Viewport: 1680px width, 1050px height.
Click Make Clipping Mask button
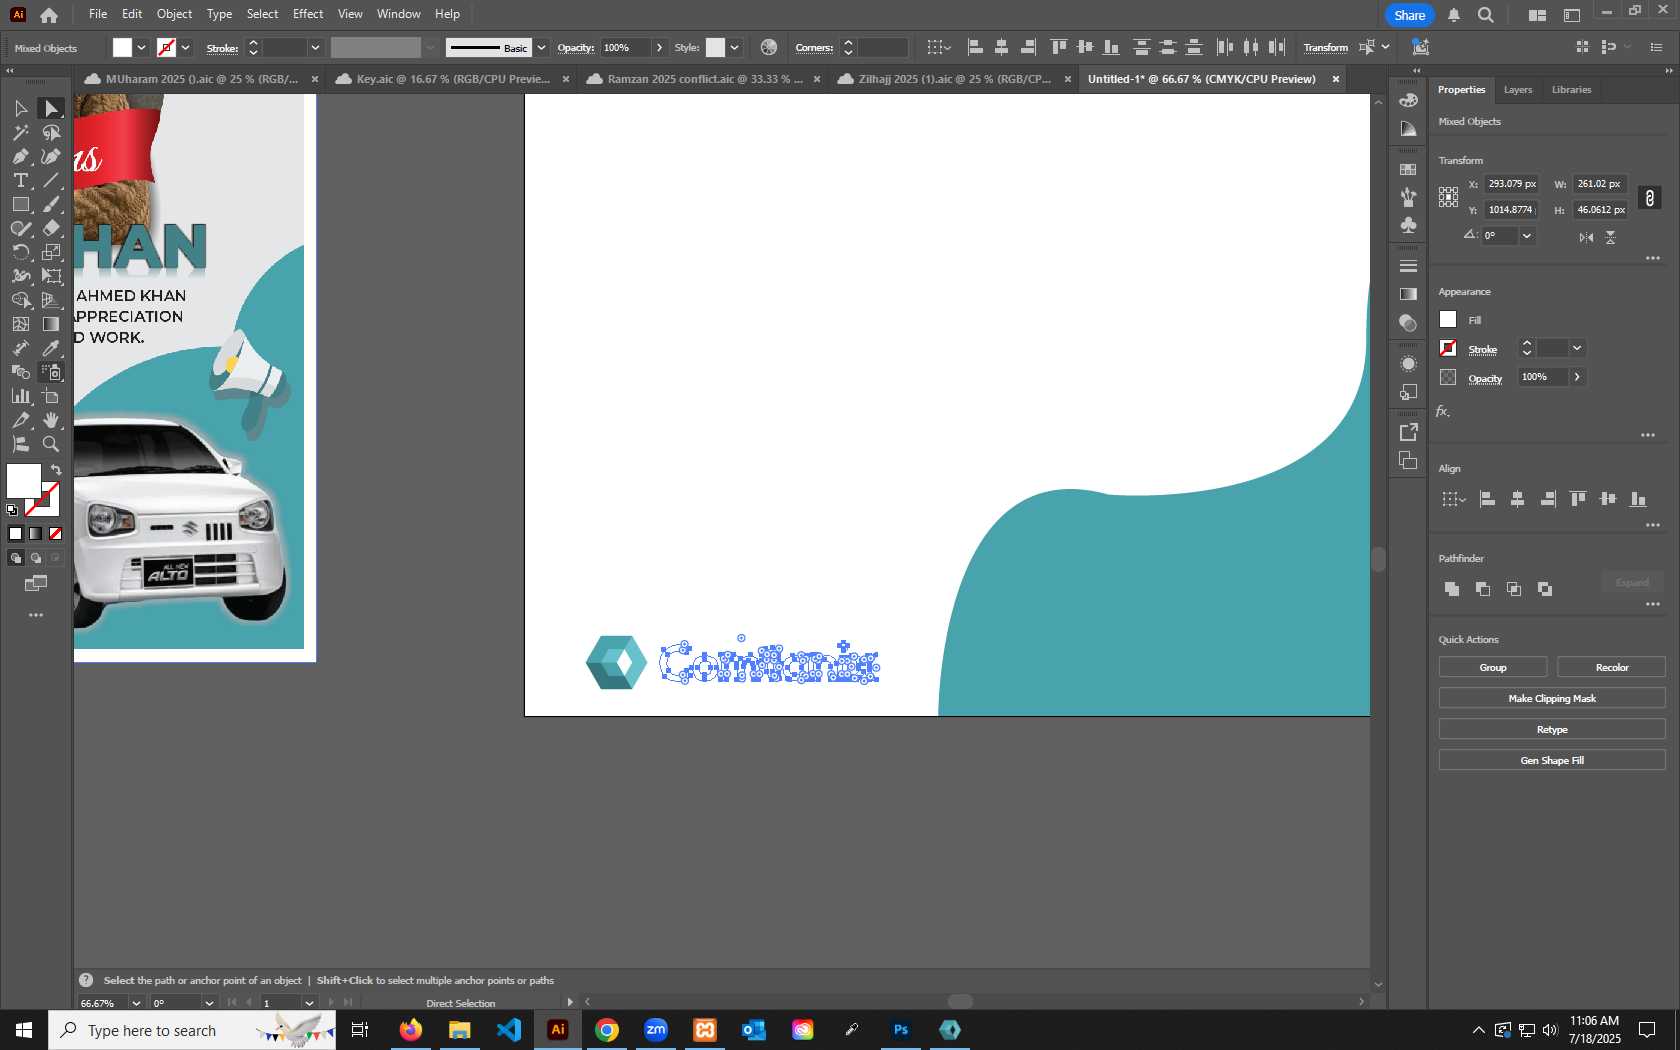[x=1552, y=698]
